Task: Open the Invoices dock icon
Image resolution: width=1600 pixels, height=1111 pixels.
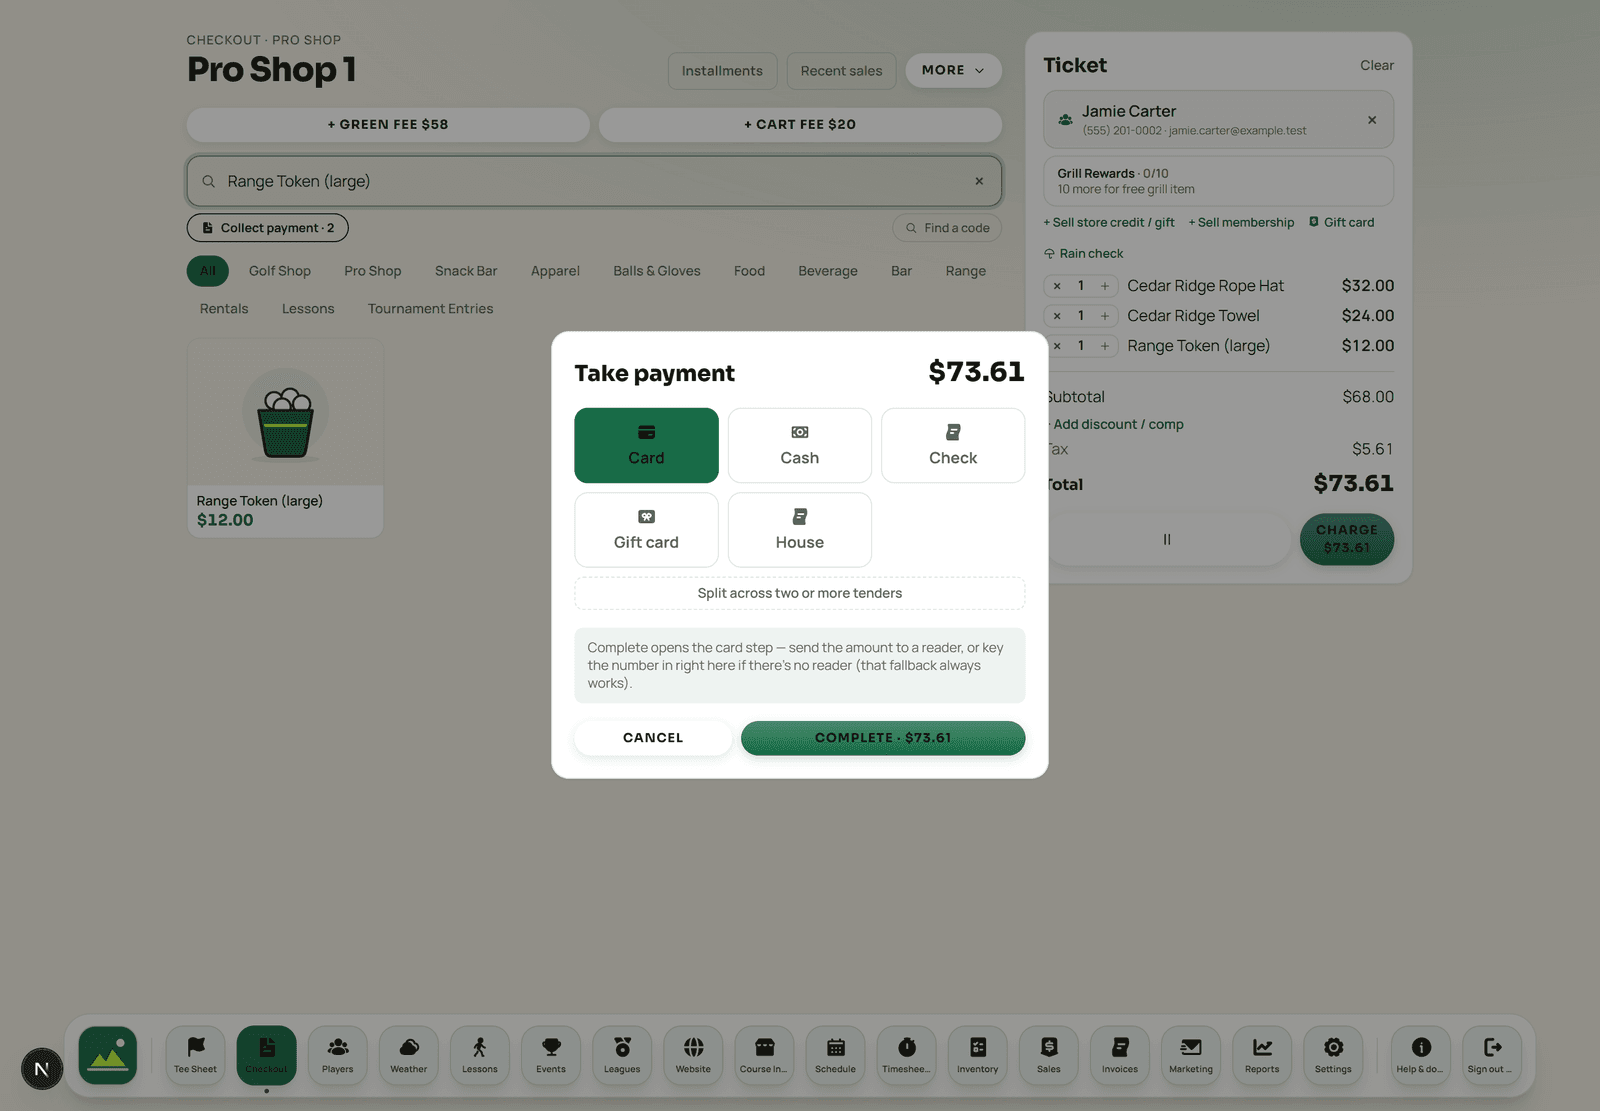Action: pyautogui.click(x=1120, y=1055)
